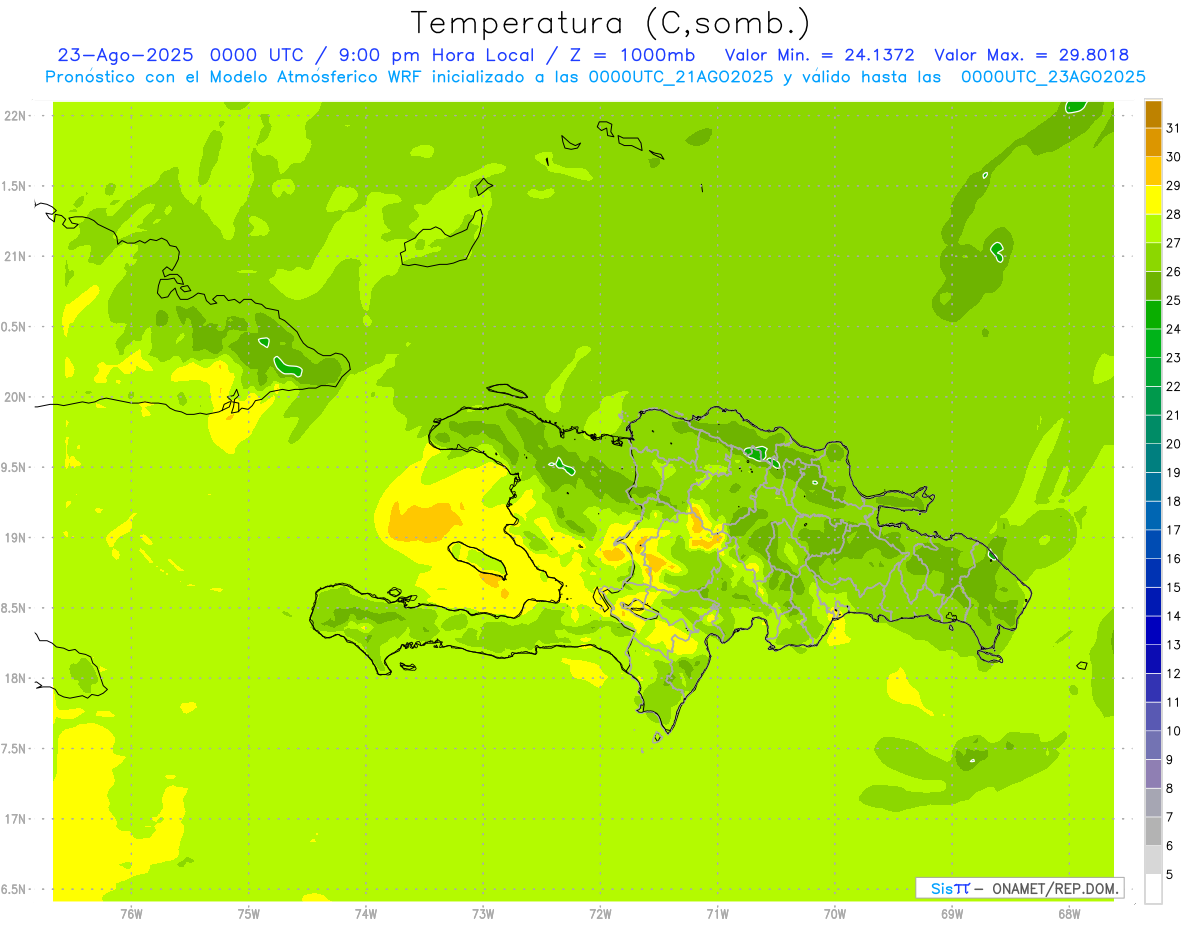Click the '73W' longitude label
Image resolution: width=1200 pixels, height=927 pixels.
pyautogui.click(x=483, y=914)
